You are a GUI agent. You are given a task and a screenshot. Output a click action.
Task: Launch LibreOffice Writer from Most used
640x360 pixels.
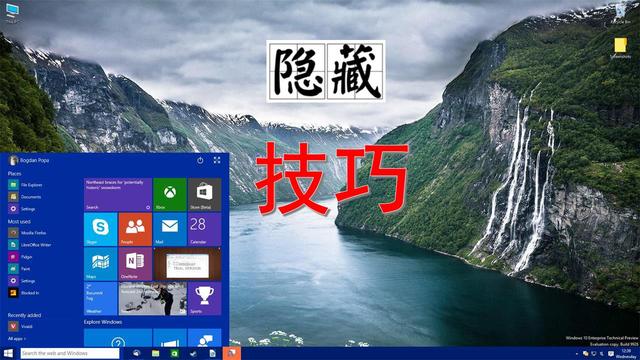click(x=30, y=244)
